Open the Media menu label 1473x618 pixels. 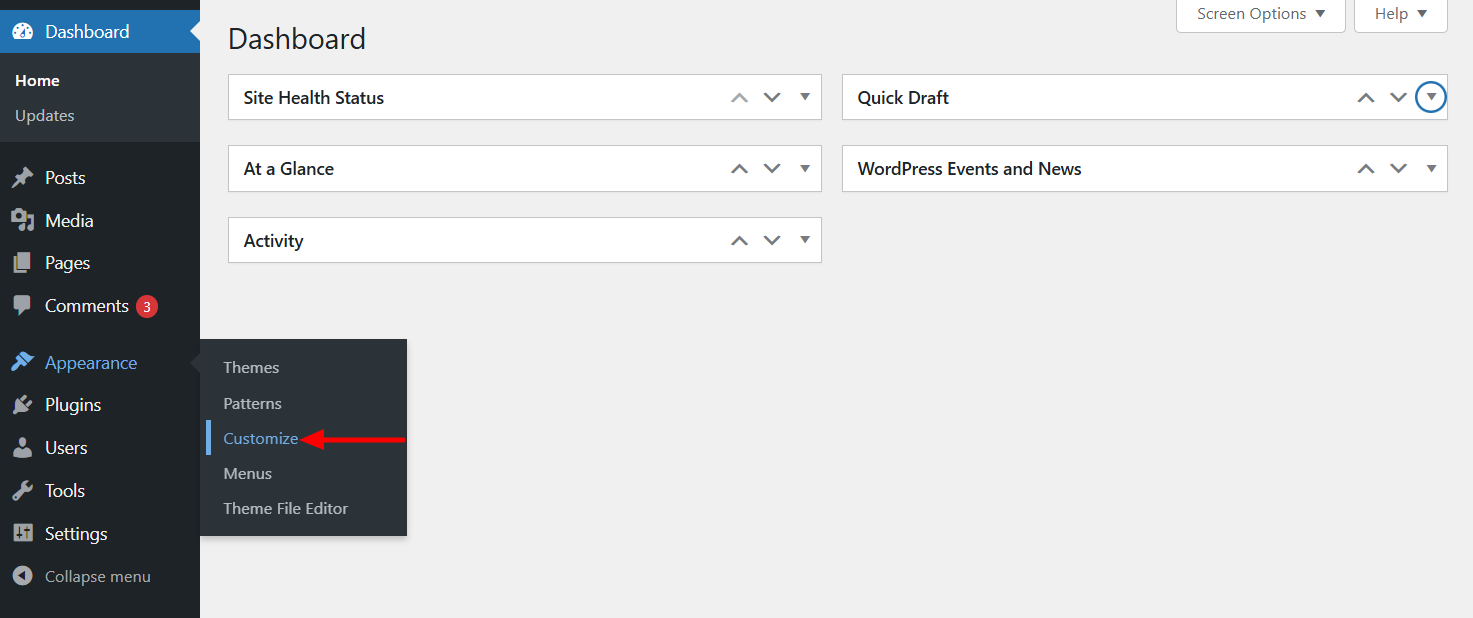pos(69,220)
